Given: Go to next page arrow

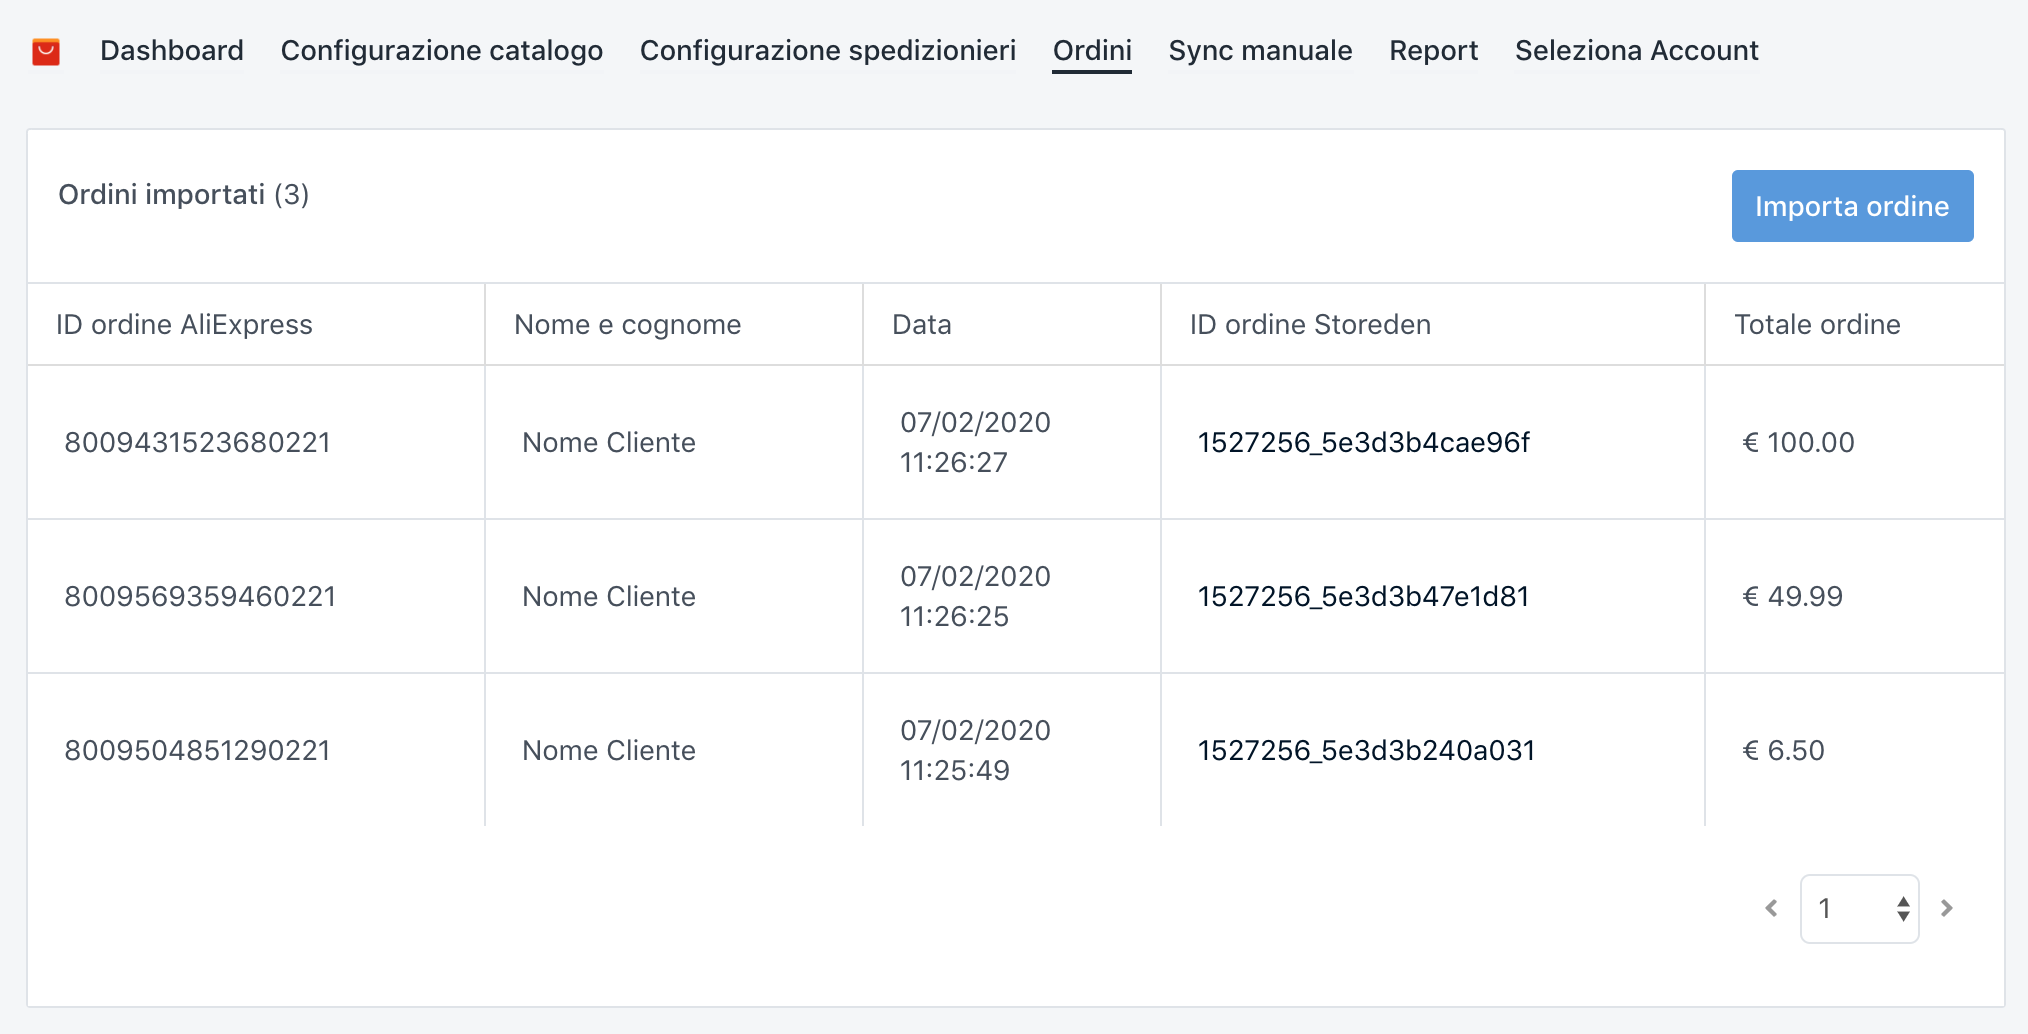Looking at the screenshot, I should [x=1946, y=908].
